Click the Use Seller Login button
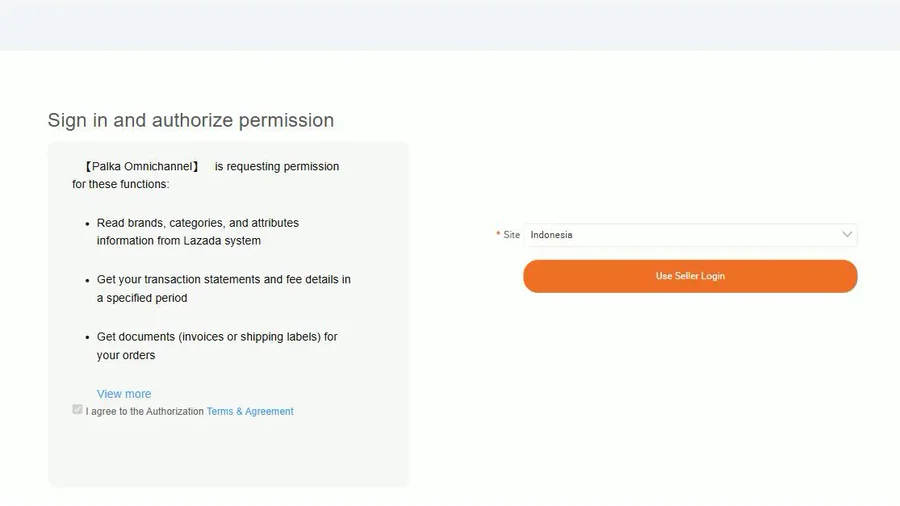This screenshot has height=506, width=900. tap(690, 276)
